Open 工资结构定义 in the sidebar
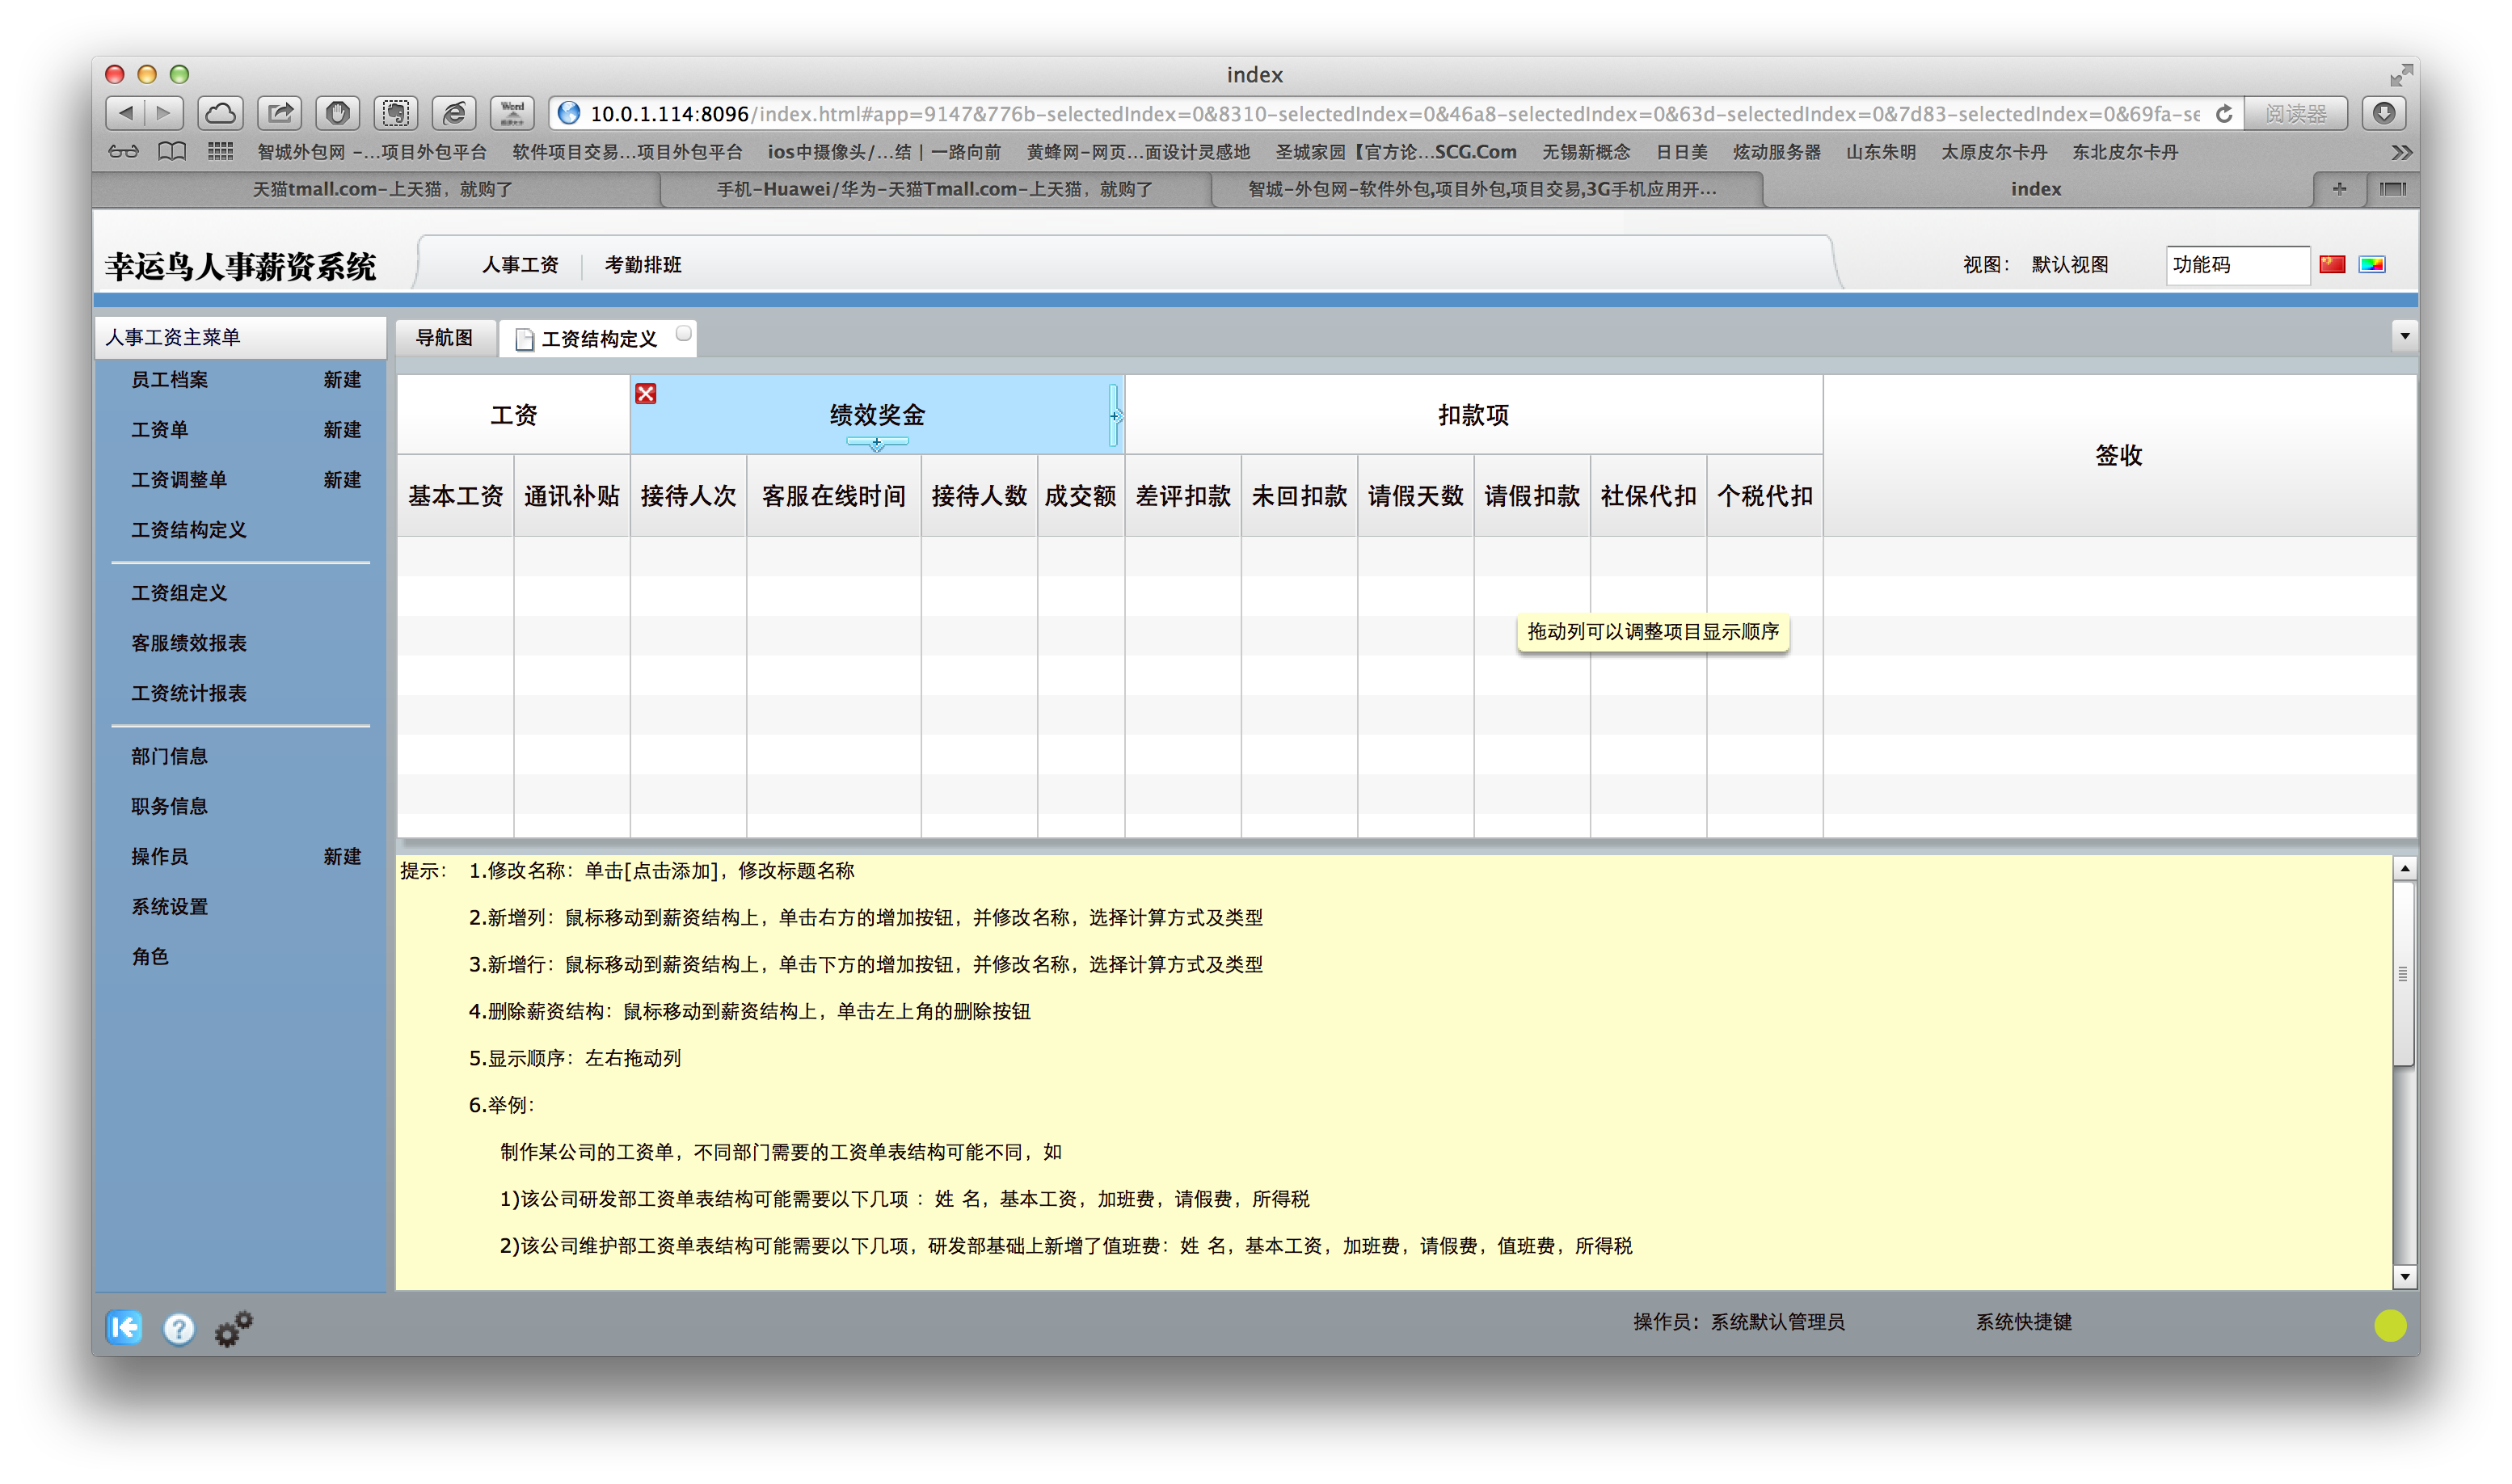The height and width of the screenshot is (1484, 2512). pos(188,530)
